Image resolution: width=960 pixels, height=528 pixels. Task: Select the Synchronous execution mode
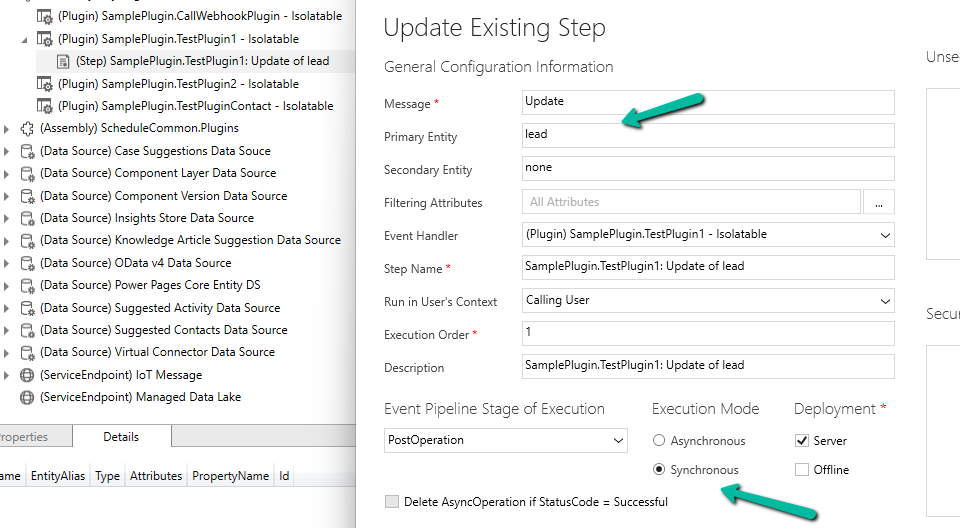[658, 470]
